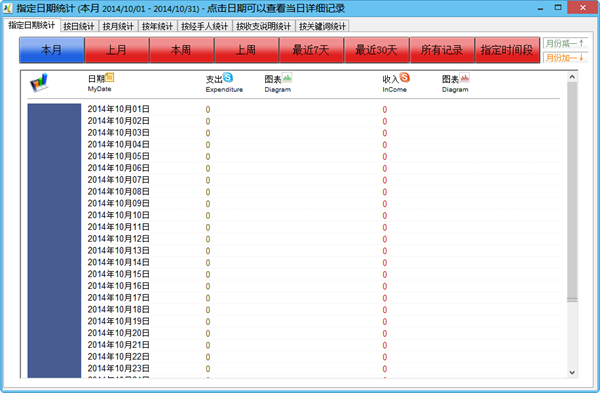600x393 pixels.
Task: Click the scrollbar up arrow
Action: click(x=572, y=77)
